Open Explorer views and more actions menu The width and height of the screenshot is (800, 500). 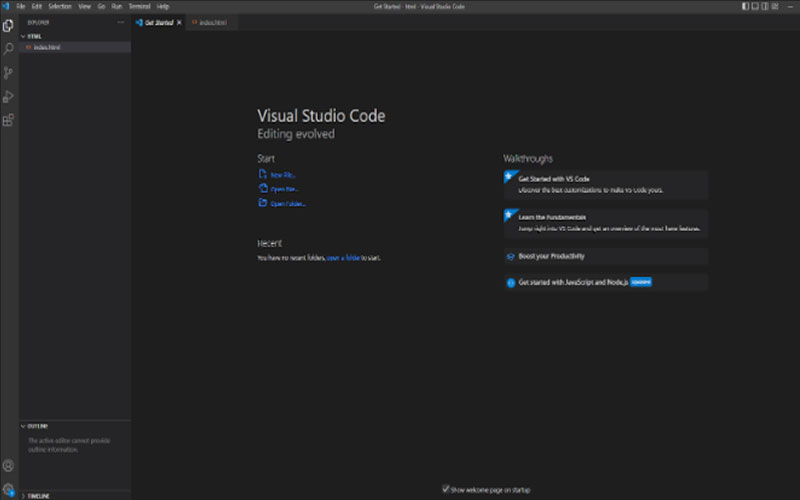[x=120, y=22]
